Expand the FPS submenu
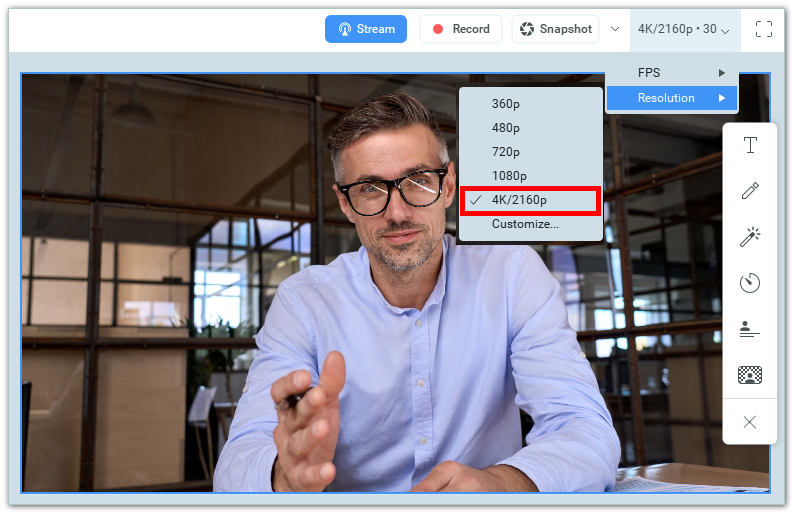 coord(672,73)
